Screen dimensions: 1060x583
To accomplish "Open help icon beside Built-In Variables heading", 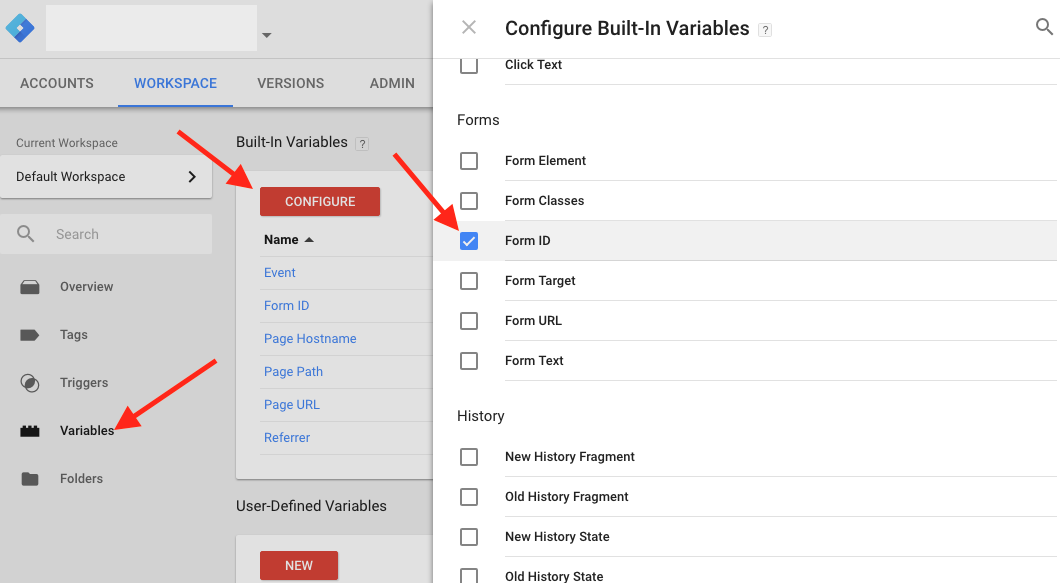I will click(x=362, y=143).
